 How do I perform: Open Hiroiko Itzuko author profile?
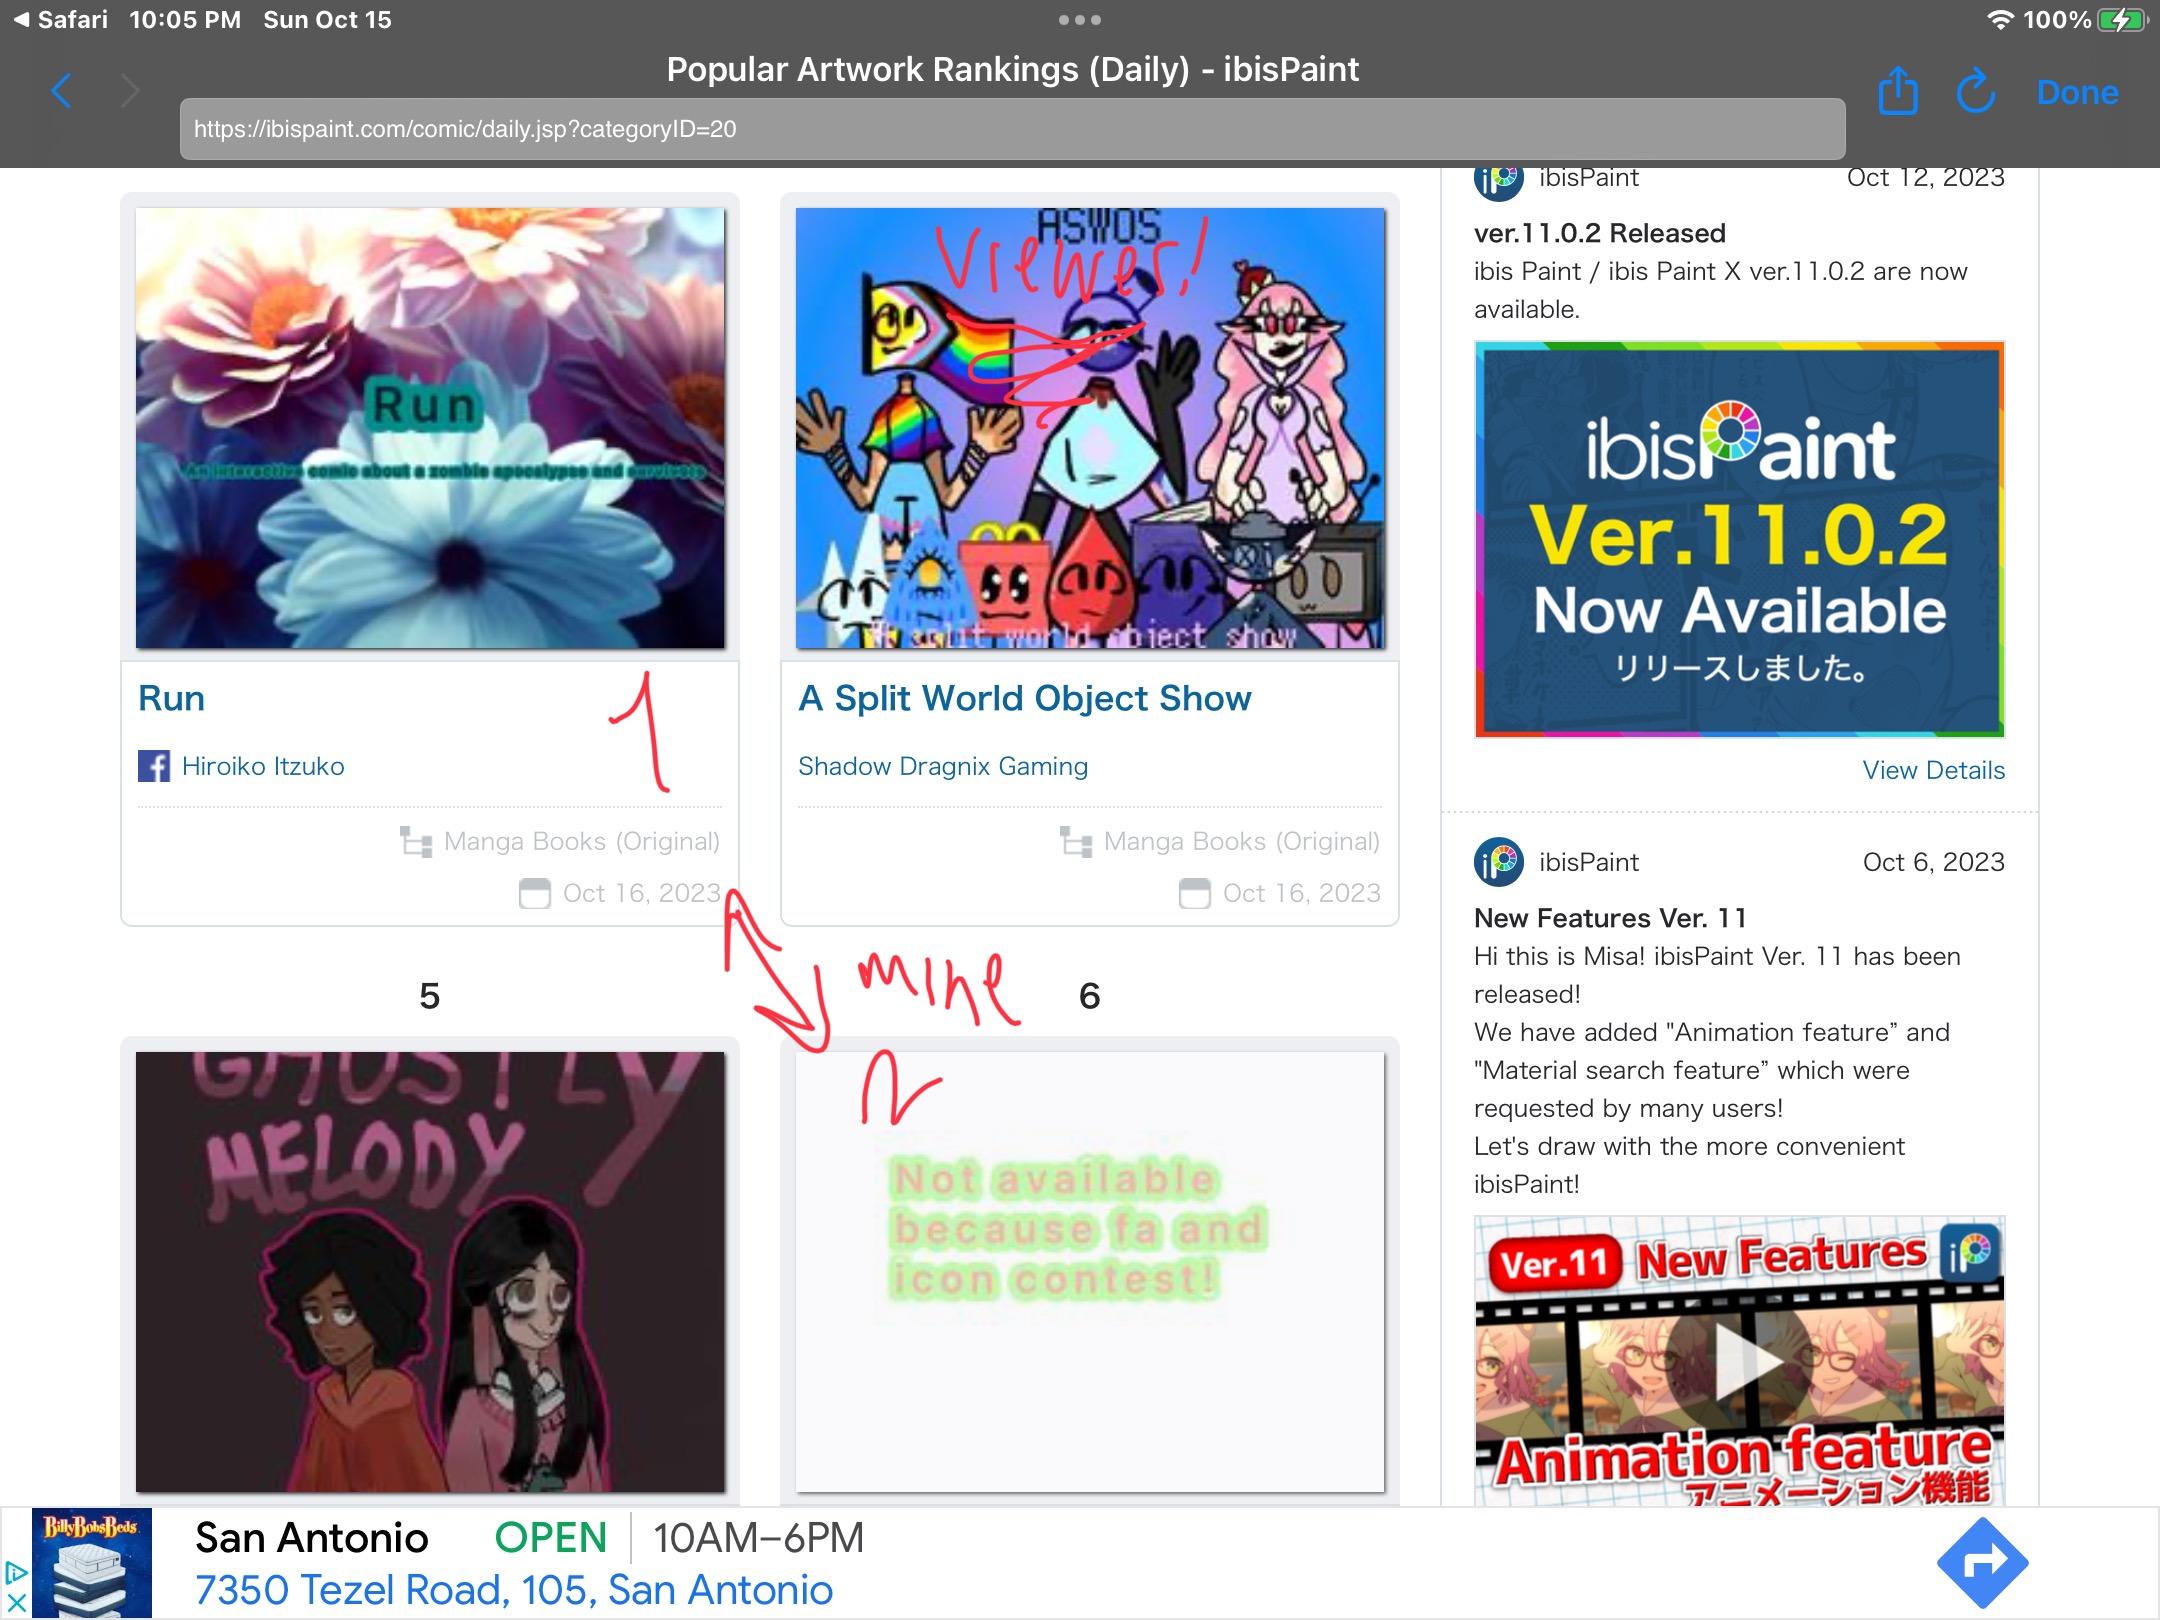263,766
